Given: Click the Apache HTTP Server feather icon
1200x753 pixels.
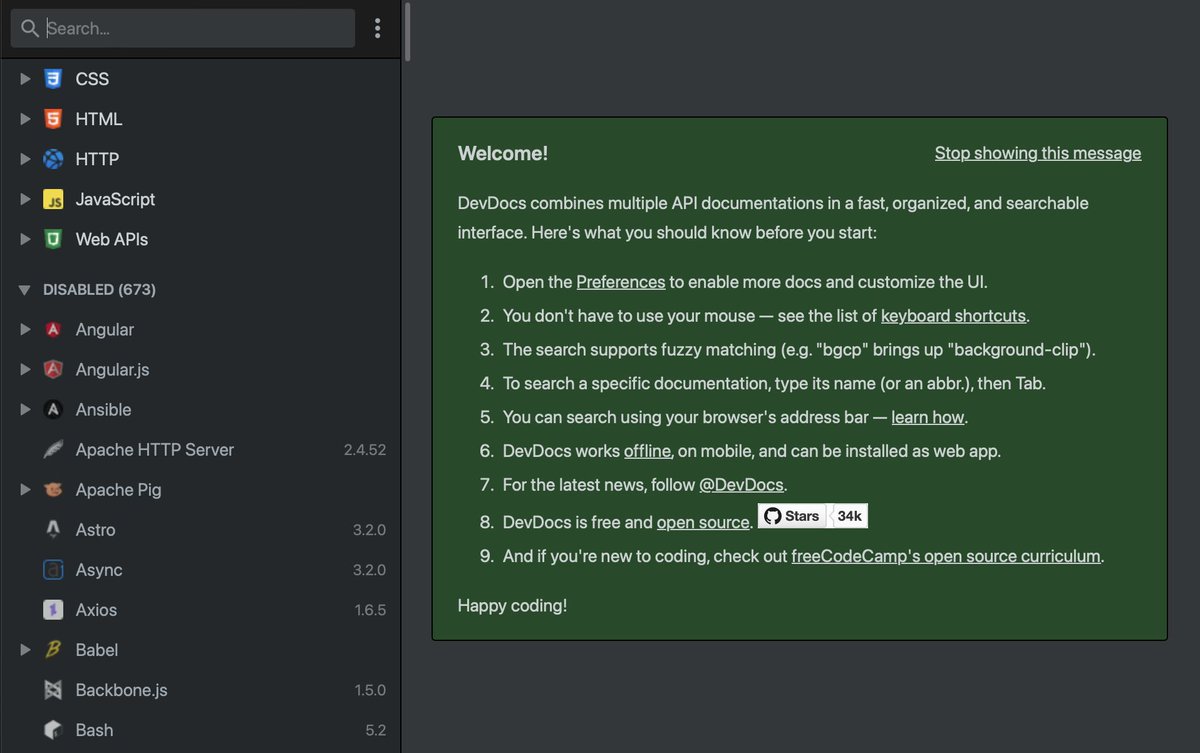Looking at the screenshot, I should pos(53,449).
